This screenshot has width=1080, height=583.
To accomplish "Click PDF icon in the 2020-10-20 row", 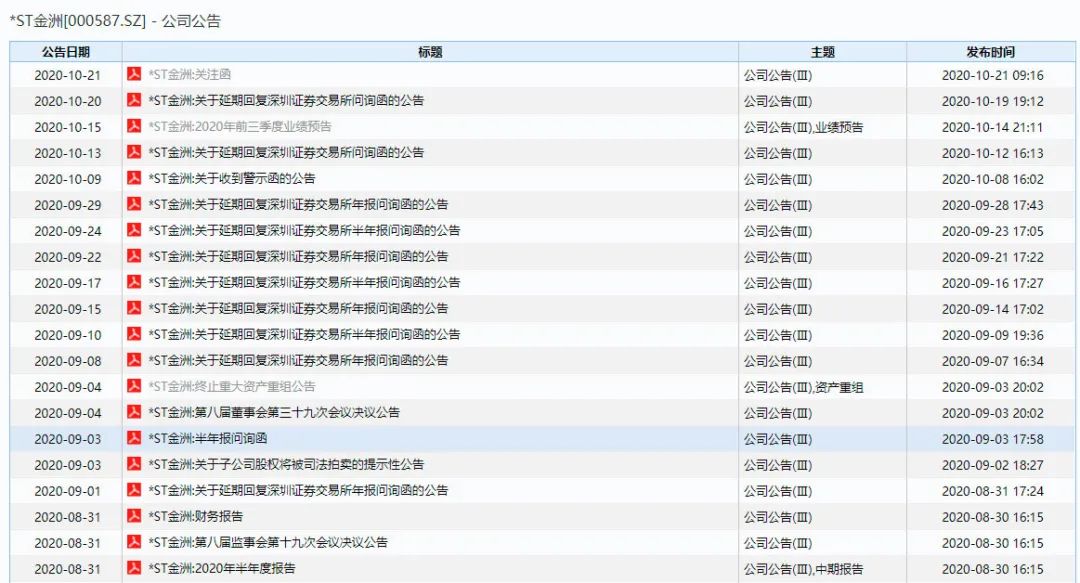I will pos(134,100).
